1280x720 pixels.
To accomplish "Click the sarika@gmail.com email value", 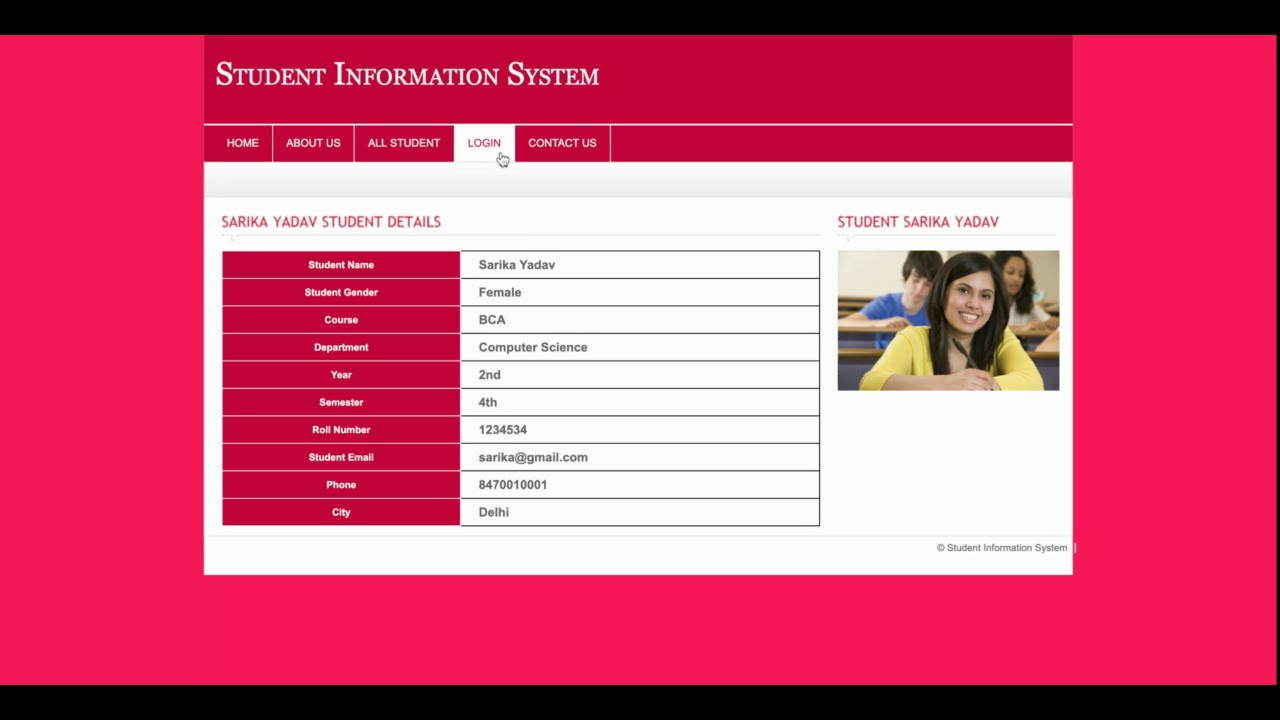I will (533, 457).
